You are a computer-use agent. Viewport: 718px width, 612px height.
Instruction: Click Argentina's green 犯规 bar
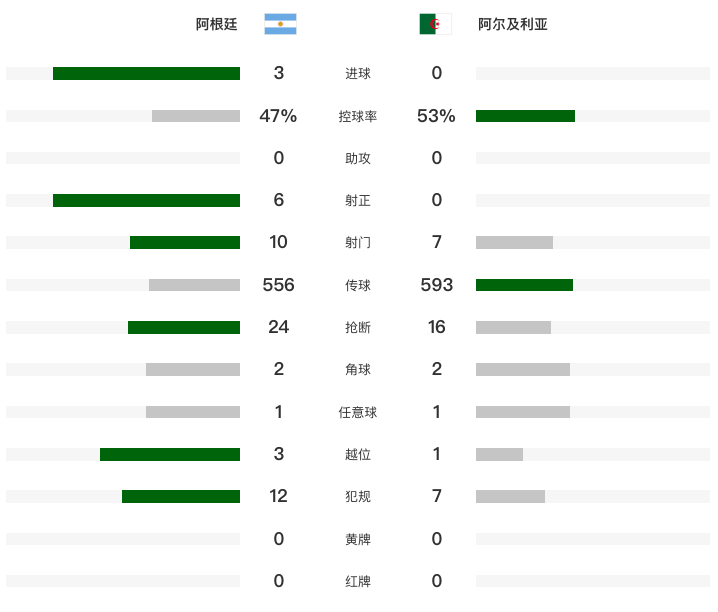pos(181,496)
